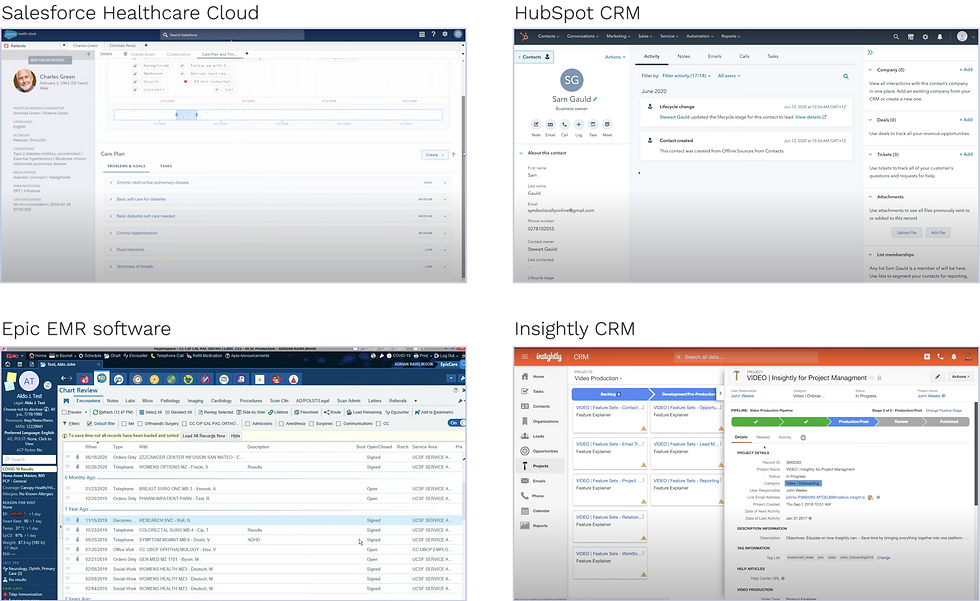The image size is (980, 601).
Task: Switch to HubSpot Notes tab
Action: coord(684,56)
